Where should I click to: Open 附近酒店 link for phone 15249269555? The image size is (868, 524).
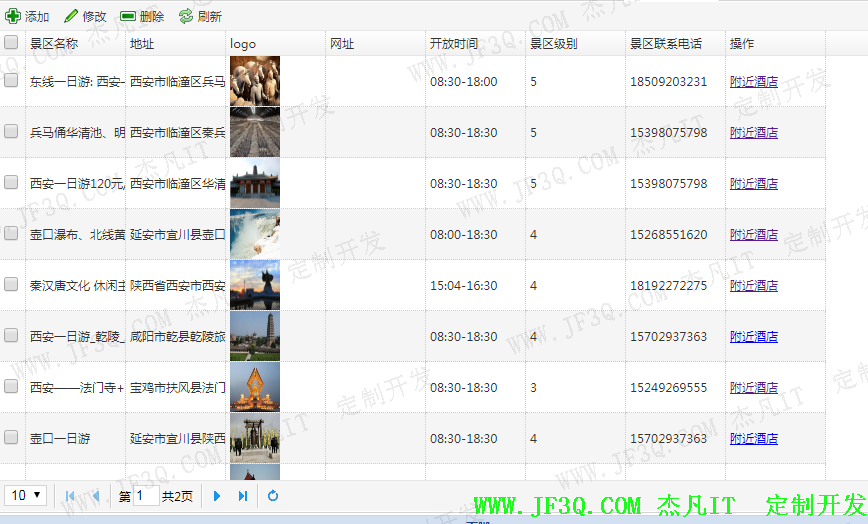pos(754,388)
